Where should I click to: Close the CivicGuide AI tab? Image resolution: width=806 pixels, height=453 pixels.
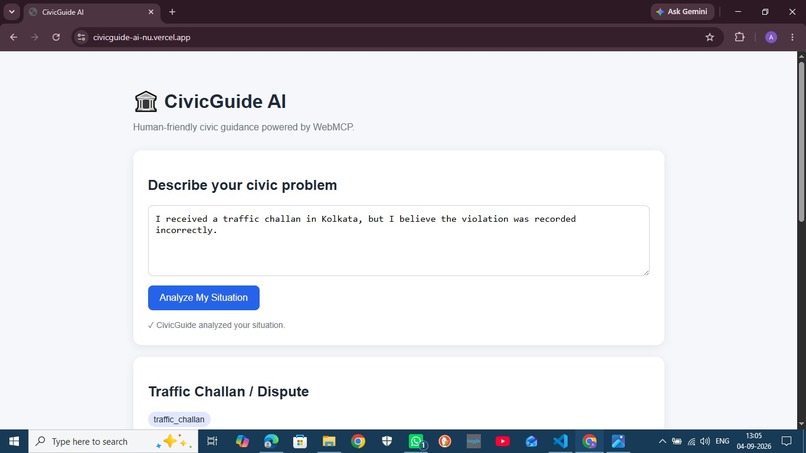151,12
